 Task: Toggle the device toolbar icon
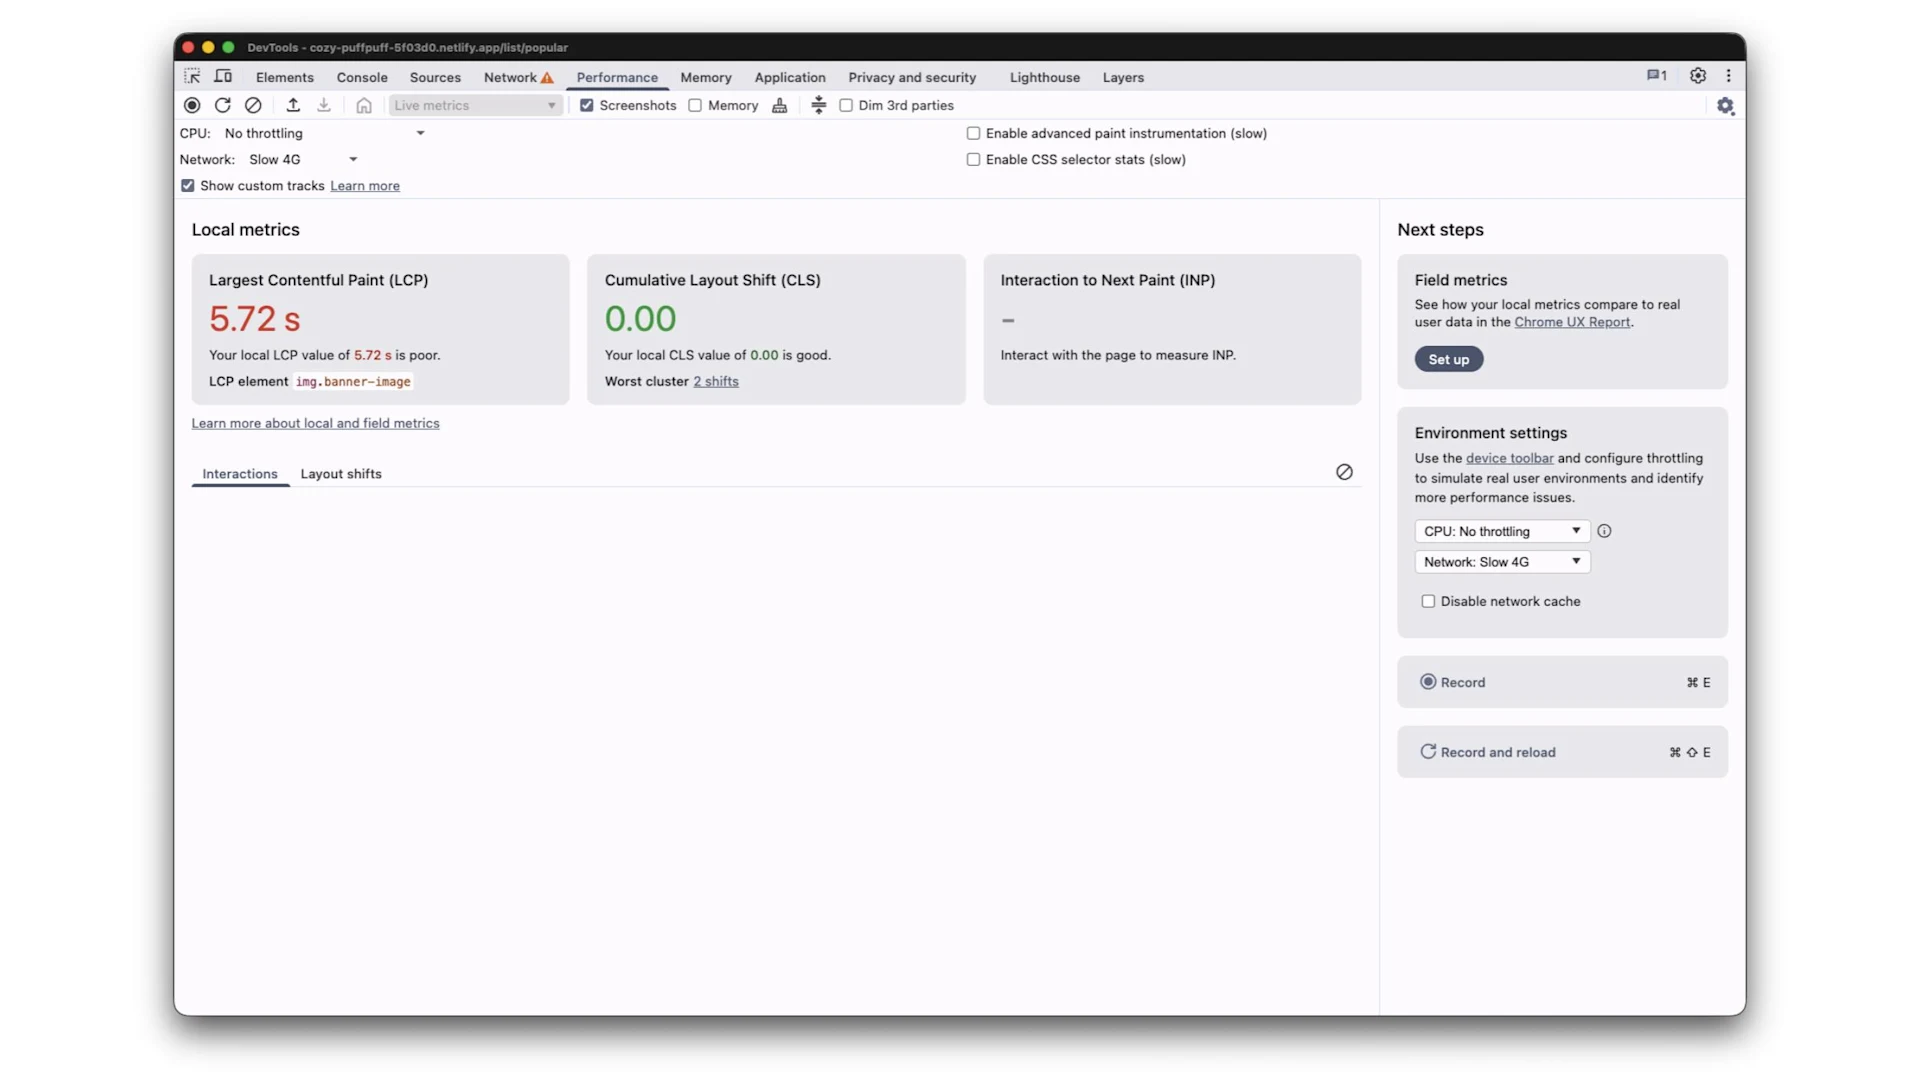tap(223, 76)
